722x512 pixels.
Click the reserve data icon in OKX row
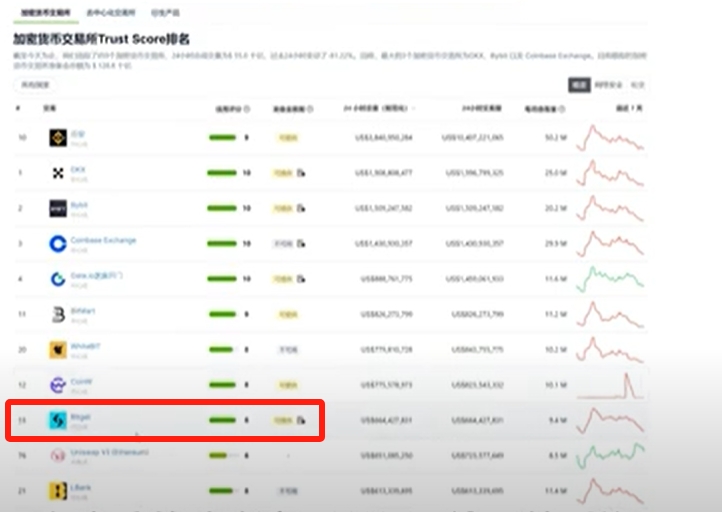pyautogui.click(x=301, y=173)
